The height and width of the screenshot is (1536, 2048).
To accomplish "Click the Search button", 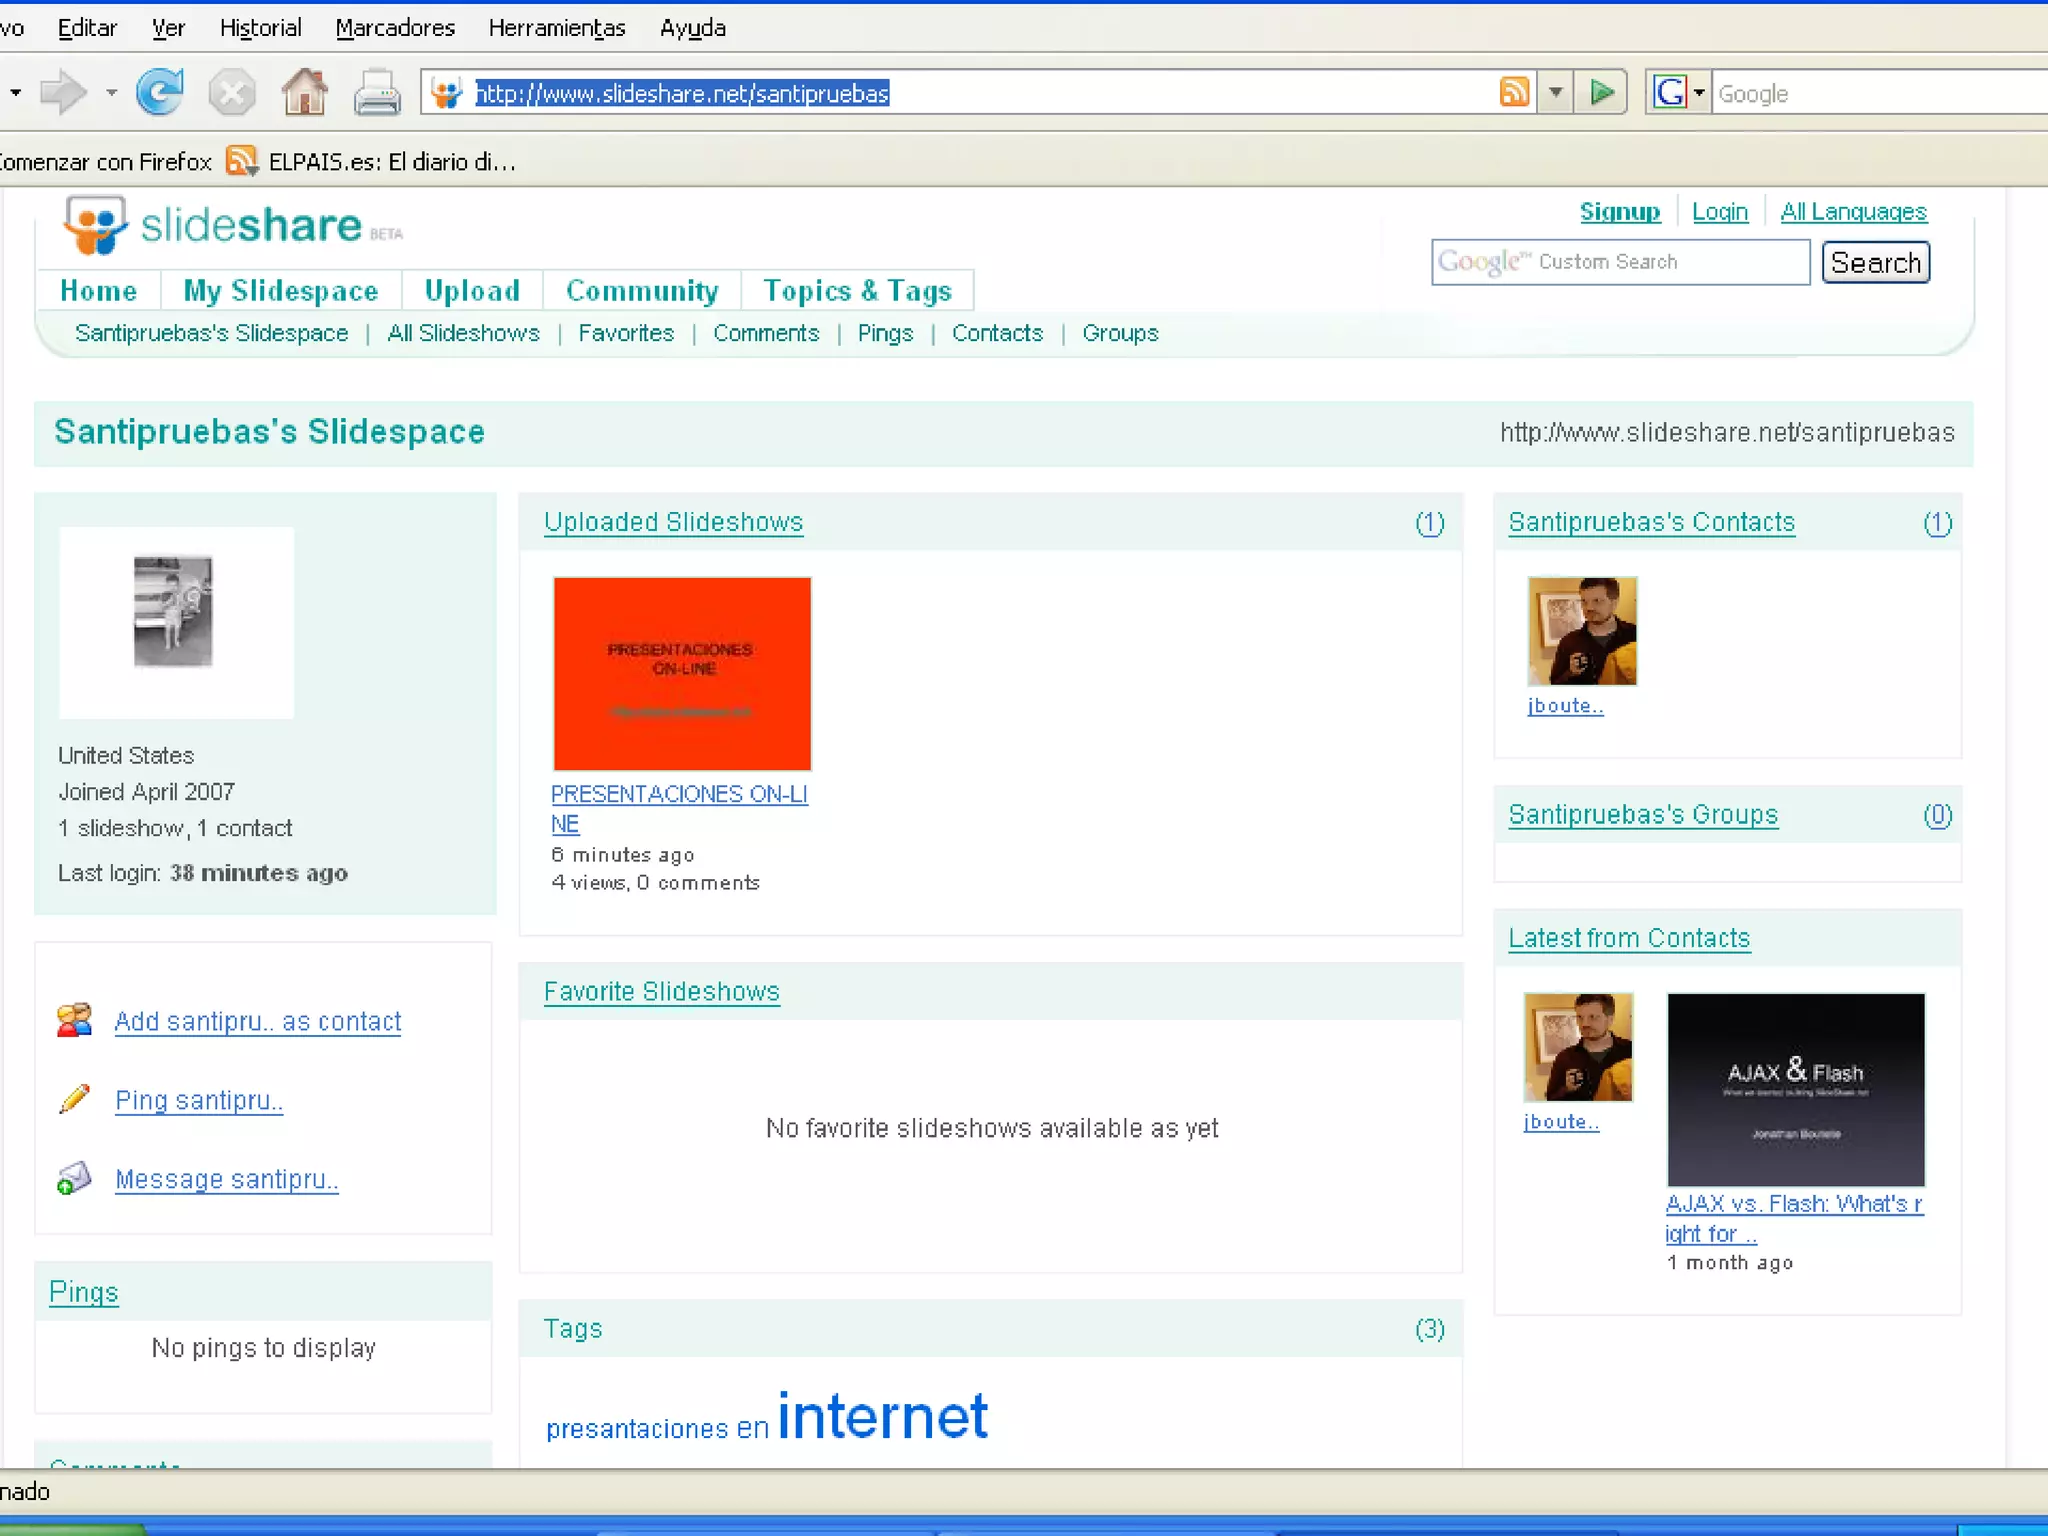I will [x=1875, y=263].
